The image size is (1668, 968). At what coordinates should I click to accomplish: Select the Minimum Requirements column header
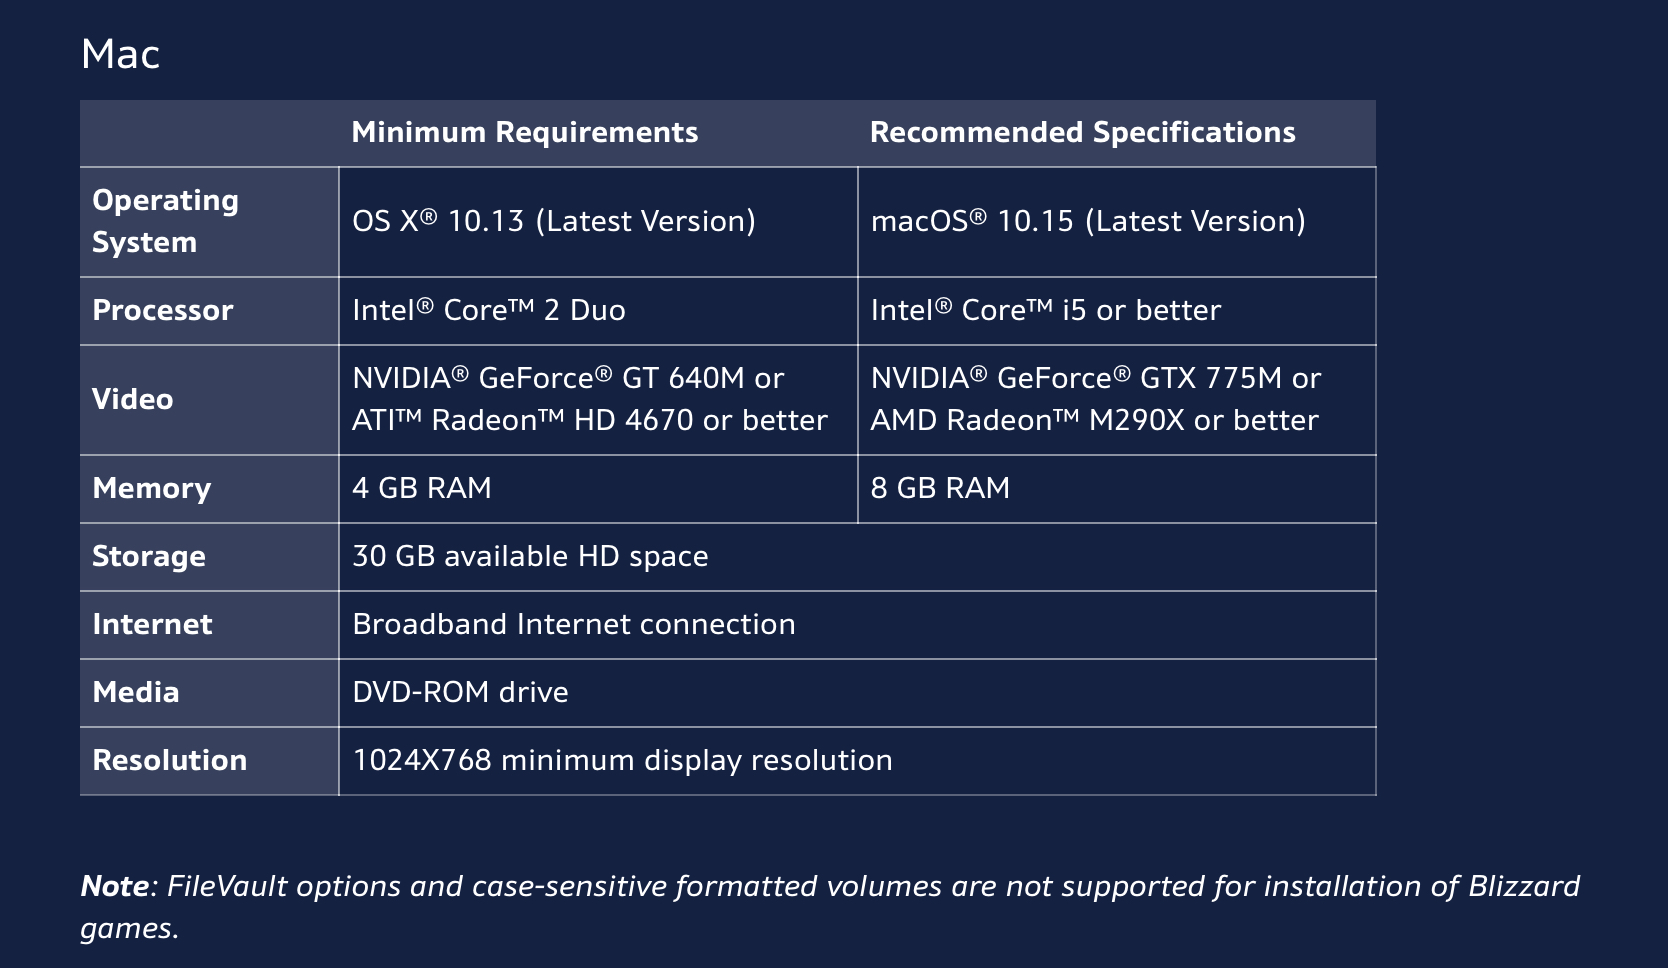point(524,133)
